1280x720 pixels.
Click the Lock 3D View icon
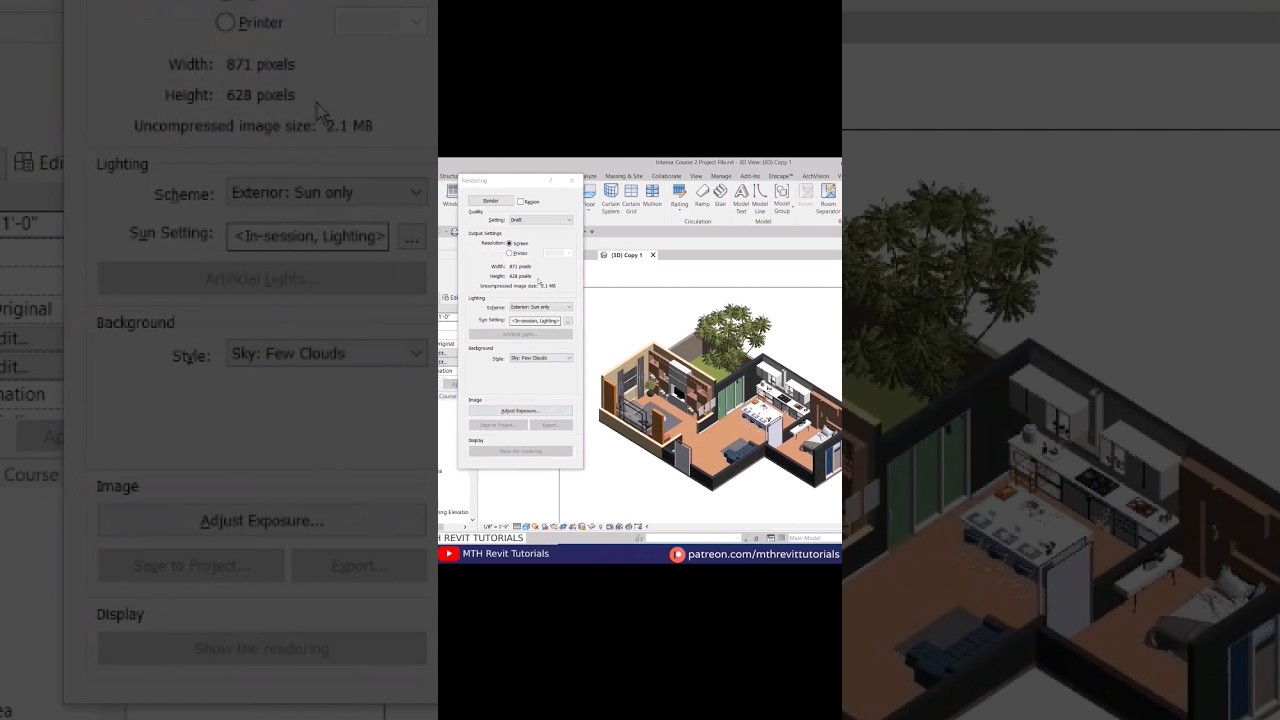582,527
